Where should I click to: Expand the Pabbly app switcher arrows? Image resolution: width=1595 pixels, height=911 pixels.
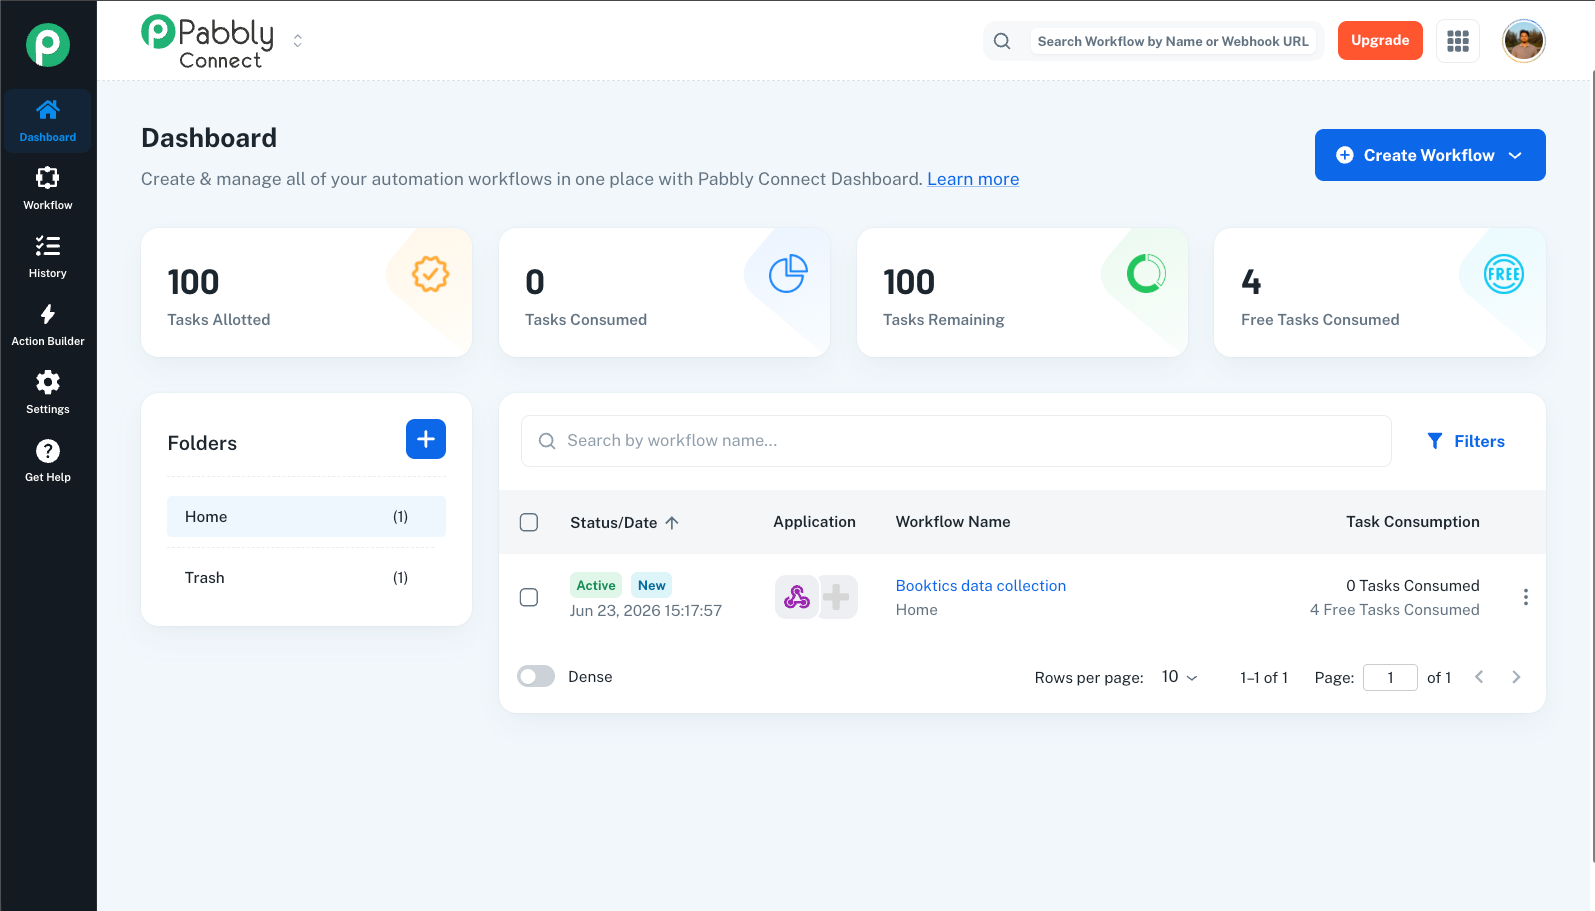pos(297,41)
